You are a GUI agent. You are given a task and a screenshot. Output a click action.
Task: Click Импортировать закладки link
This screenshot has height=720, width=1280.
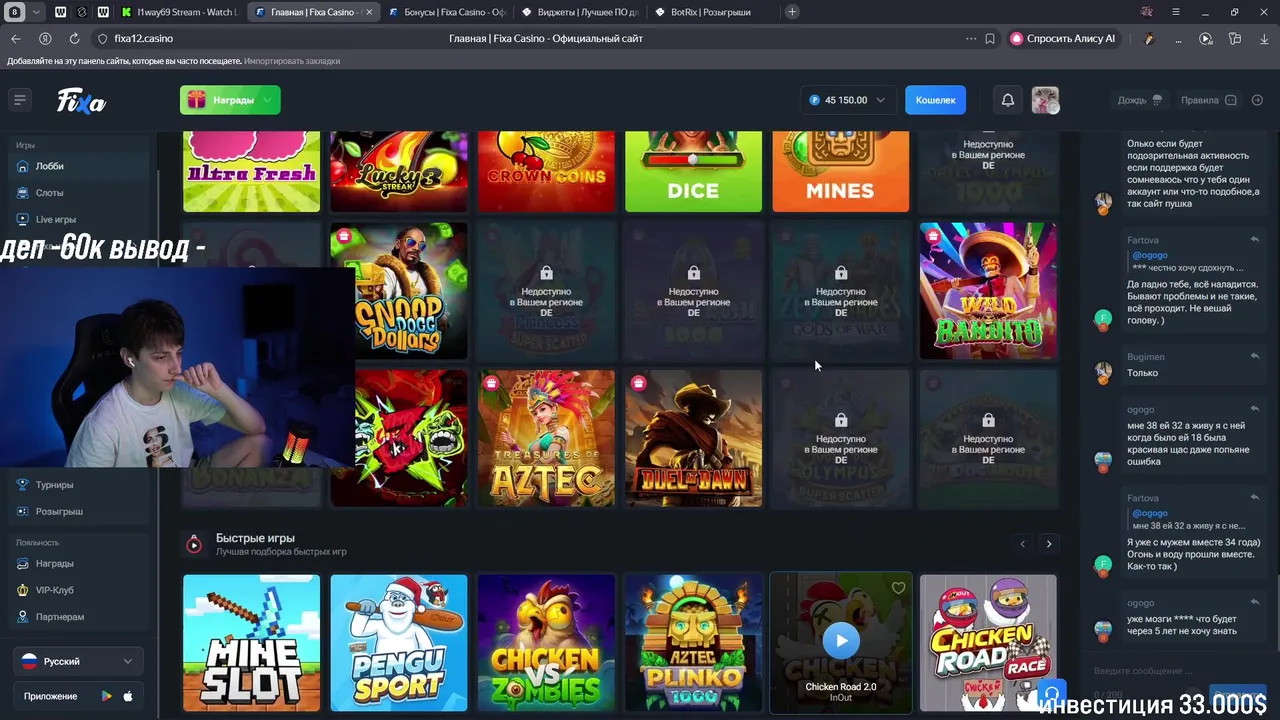292,61
